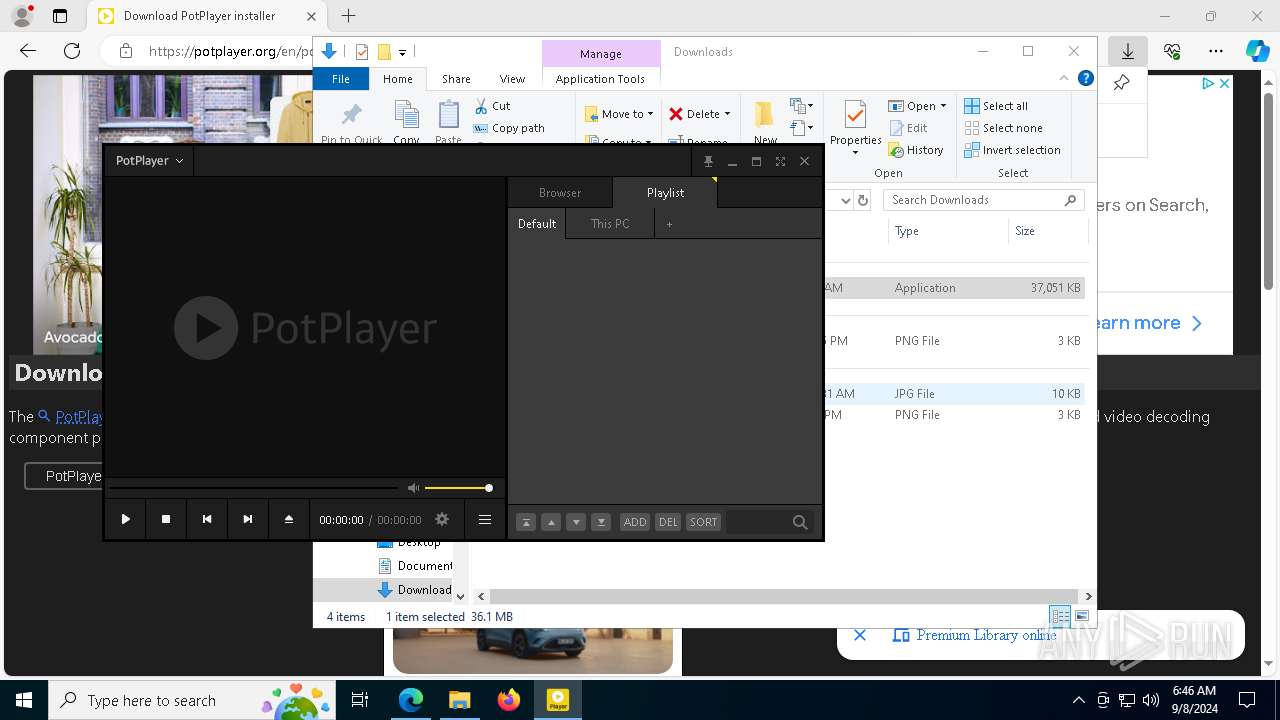1280x720 pixels.
Task: Switch to the Browser tab in PotPlayer
Action: [560, 193]
